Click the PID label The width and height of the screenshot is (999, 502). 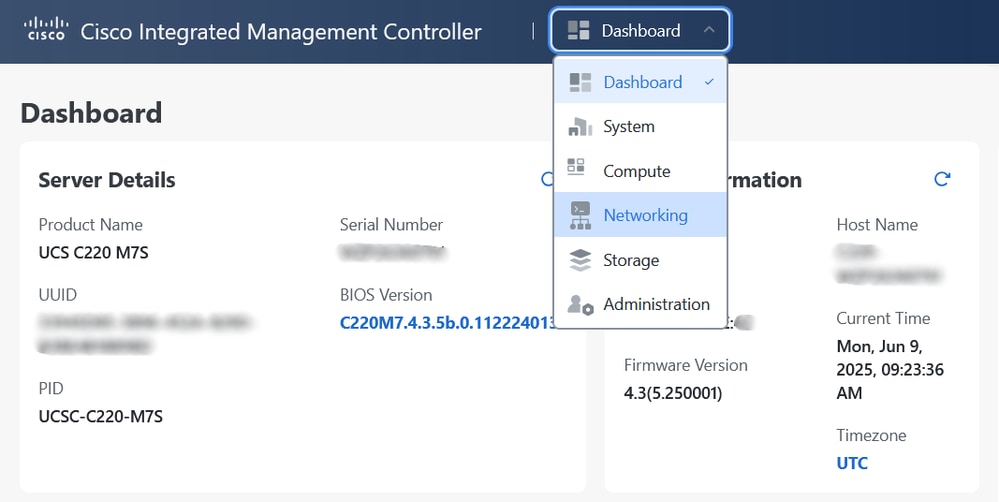coord(51,388)
